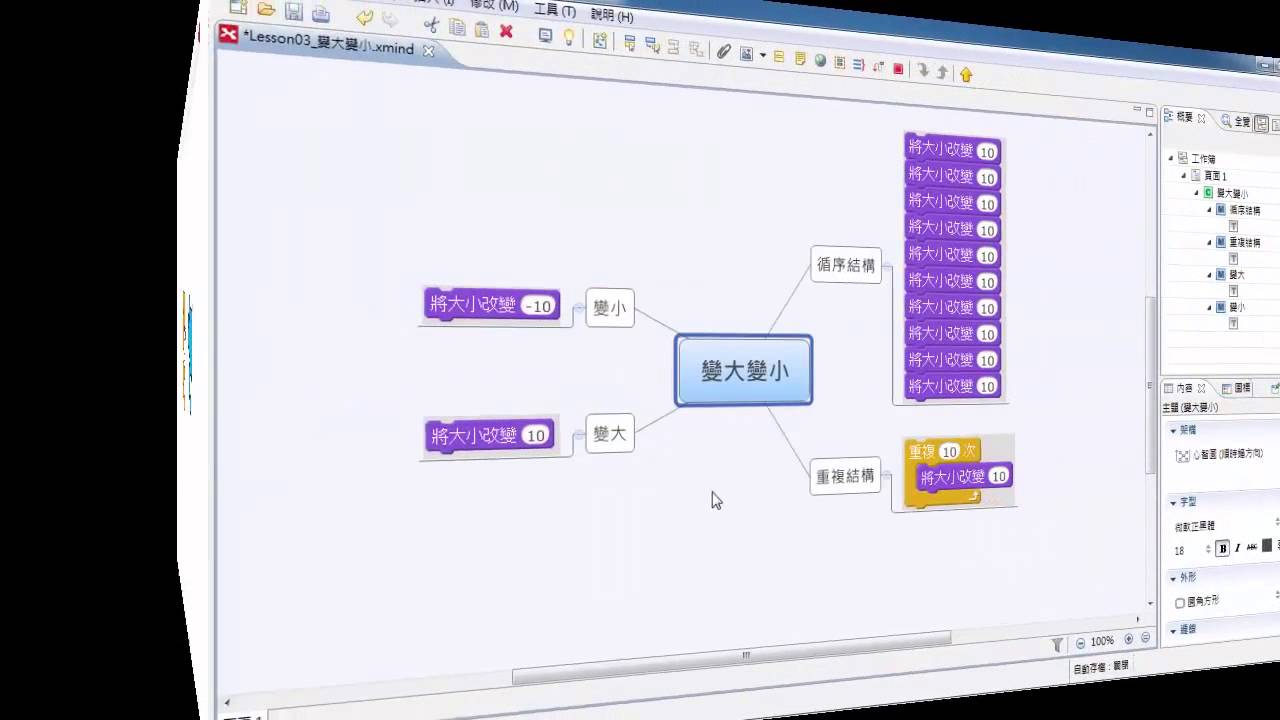This screenshot has height=720, width=1280.
Task: Toggle the Italic font button
Action: tap(1237, 548)
